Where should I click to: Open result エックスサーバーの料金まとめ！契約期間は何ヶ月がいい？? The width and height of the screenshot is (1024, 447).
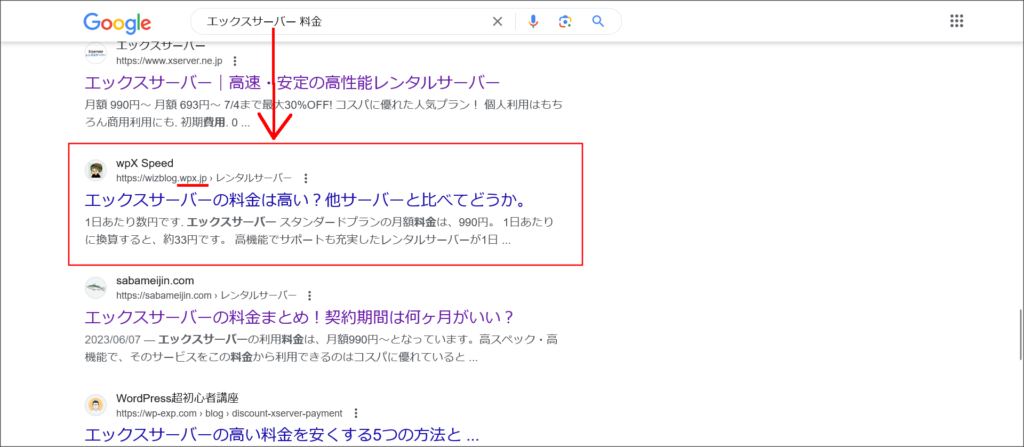[x=300, y=317]
